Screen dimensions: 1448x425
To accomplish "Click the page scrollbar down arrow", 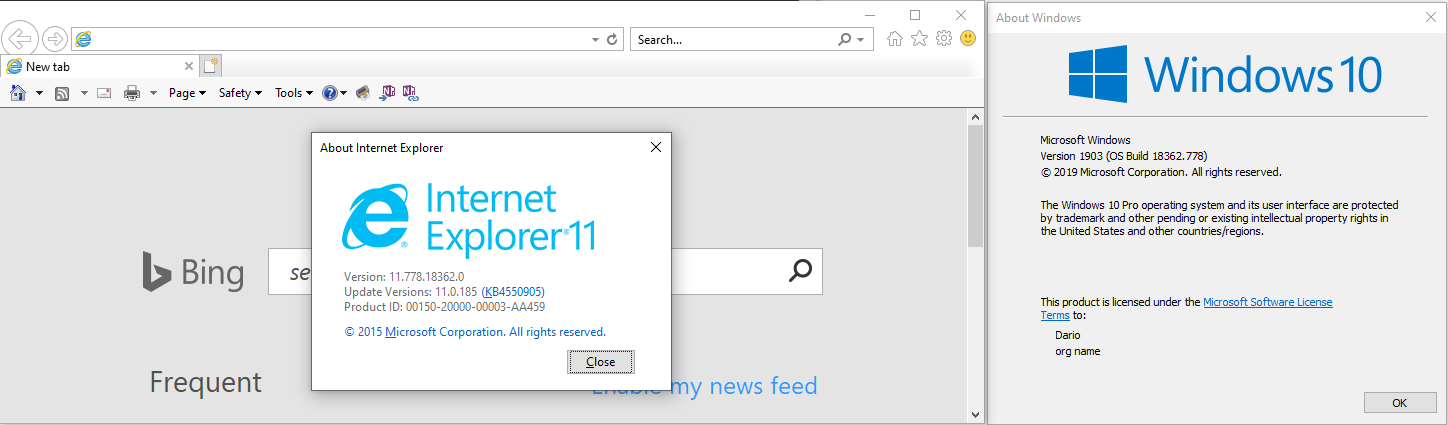I will tap(976, 413).
